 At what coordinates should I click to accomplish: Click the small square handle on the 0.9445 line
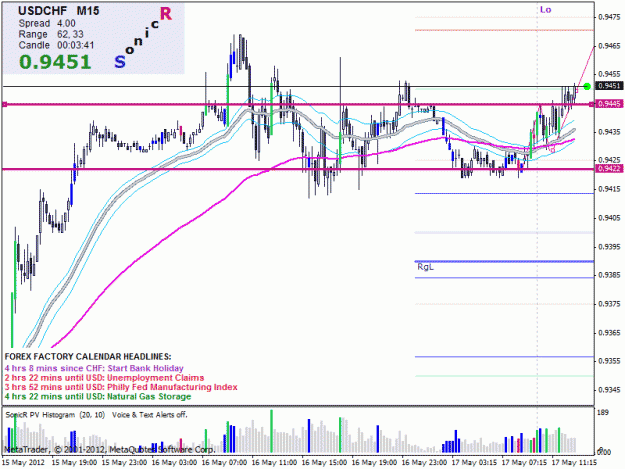(5, 104)
